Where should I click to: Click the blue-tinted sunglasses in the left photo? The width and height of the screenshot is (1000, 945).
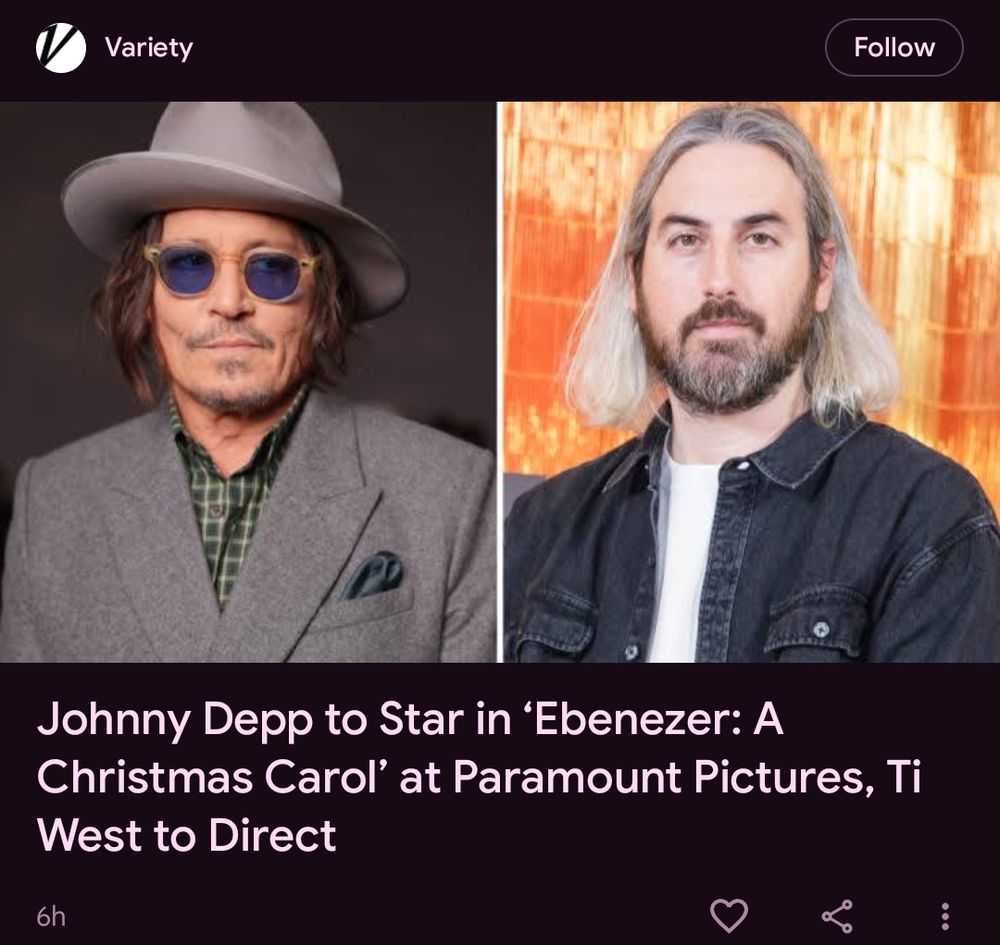click(231, 272)
